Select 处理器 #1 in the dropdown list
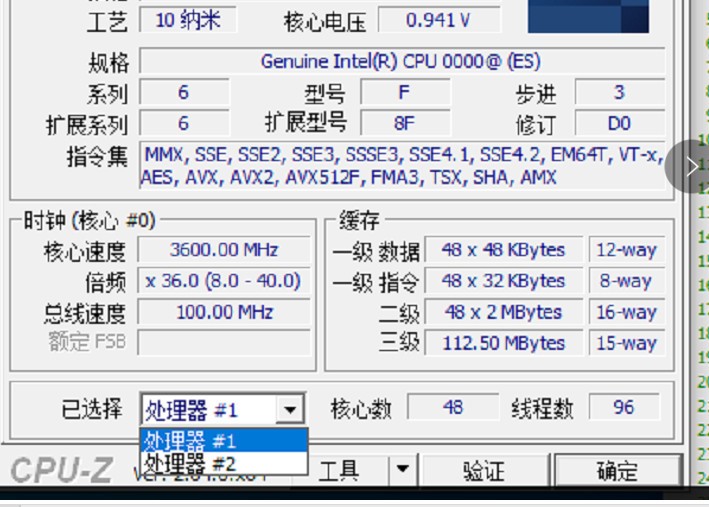Screen dimensions: 709x507 tap(224, 441)
